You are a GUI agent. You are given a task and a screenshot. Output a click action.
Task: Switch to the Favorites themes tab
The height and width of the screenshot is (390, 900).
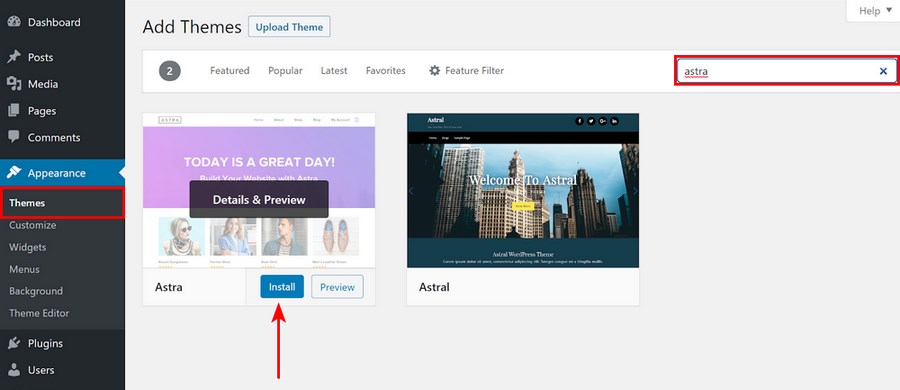(386, 71)
